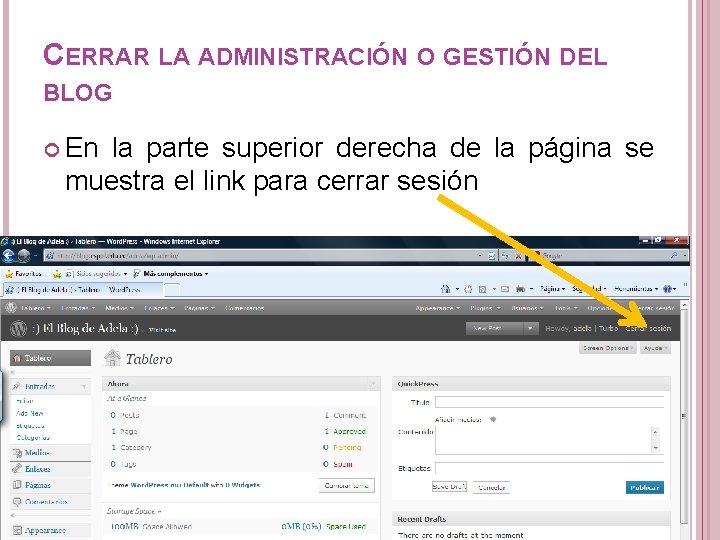The image size is (720, 540).
Task: Open the Sitios sugeridos favorites item
Action: pyautogui.click(x=97, y=274)
